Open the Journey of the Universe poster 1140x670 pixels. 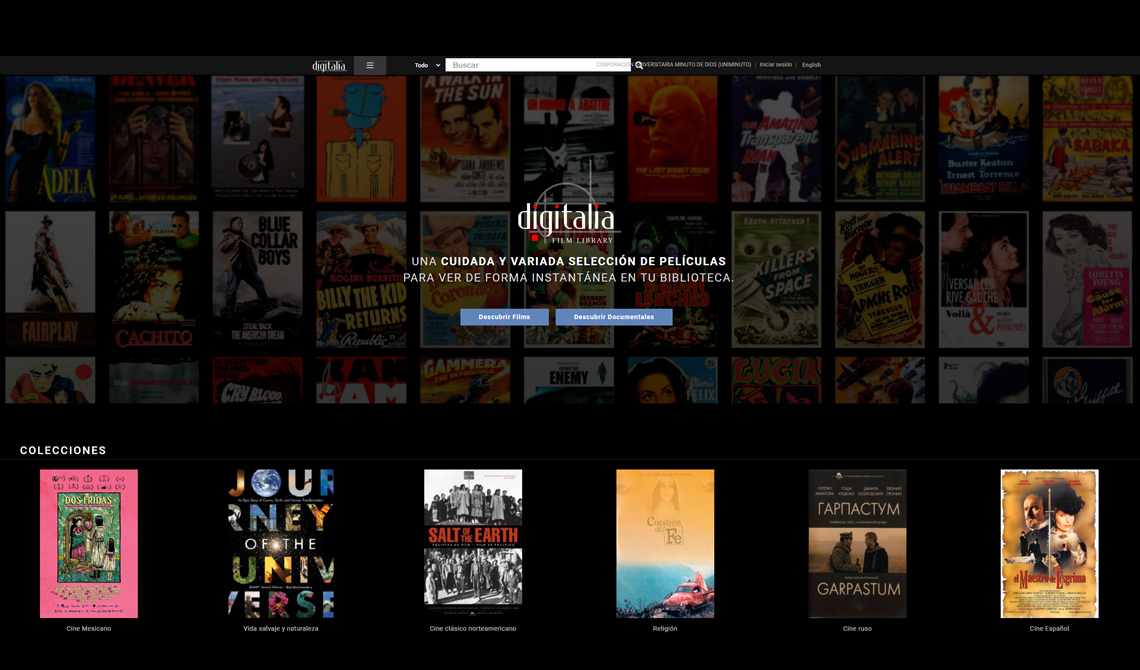point(281,544)
